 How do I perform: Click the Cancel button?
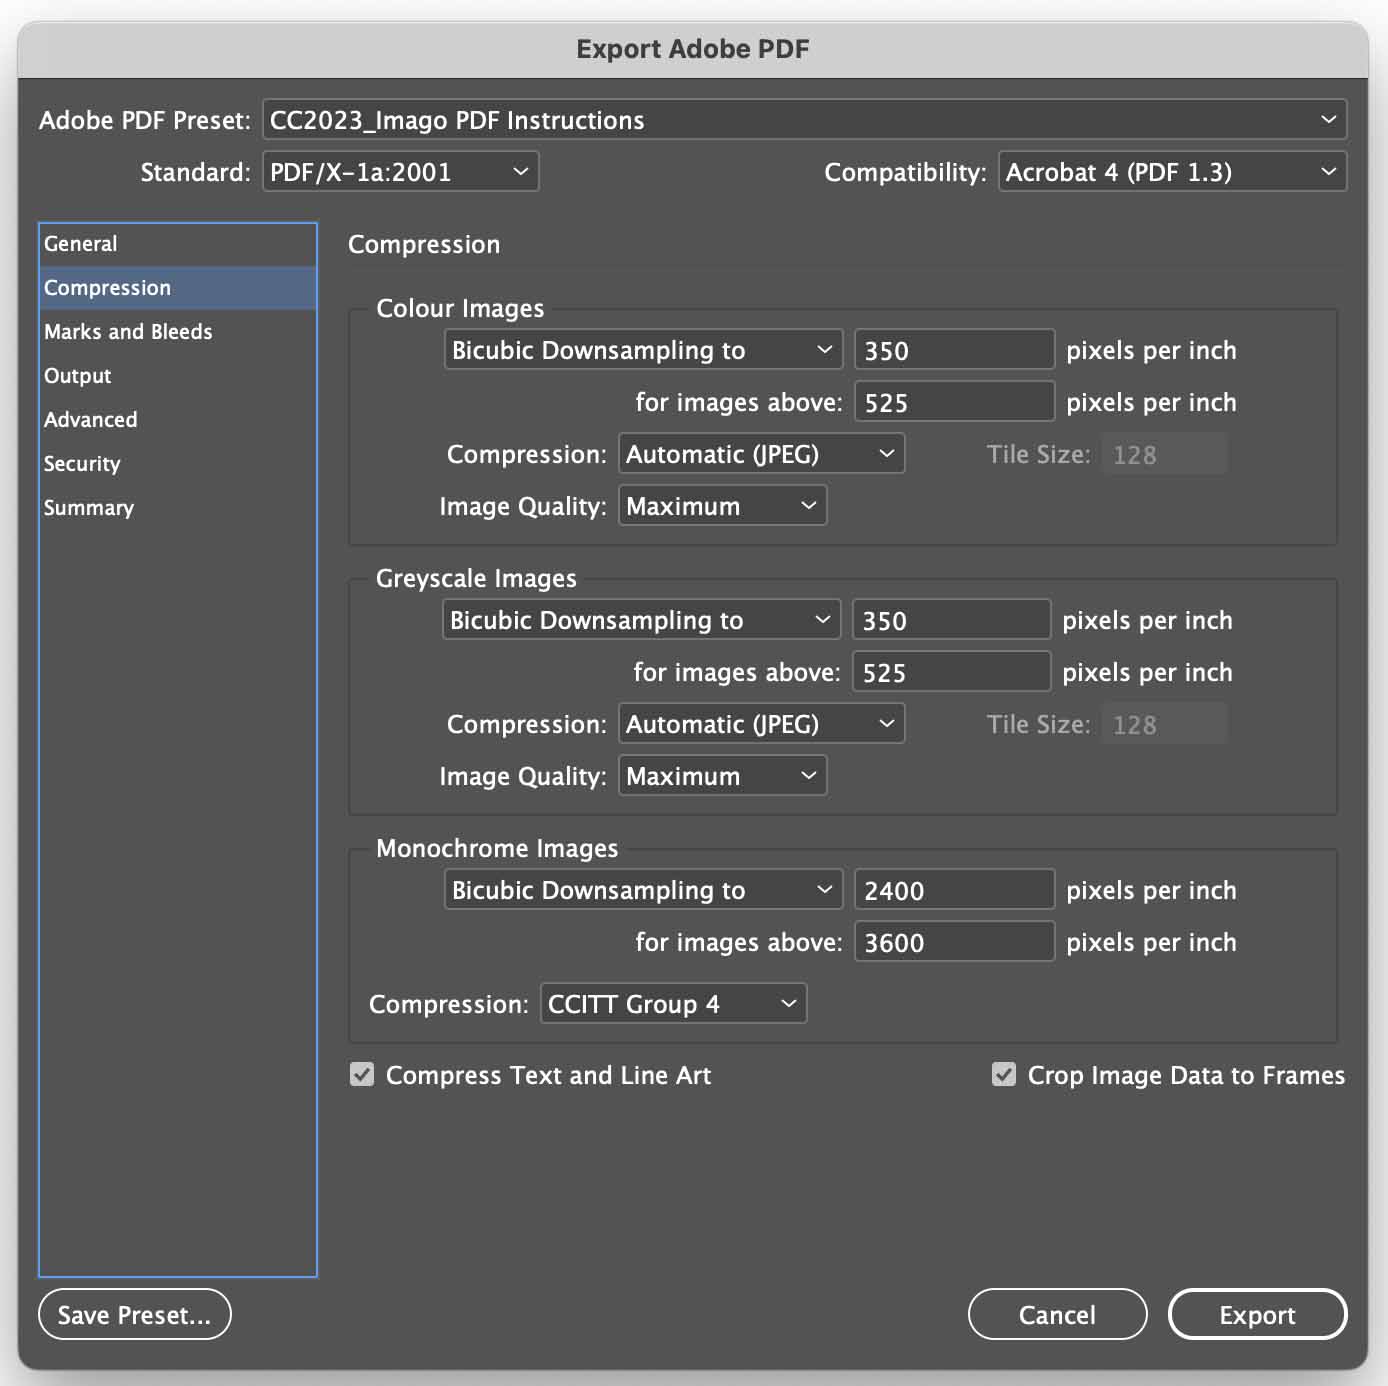[x=1057, y=1315]
